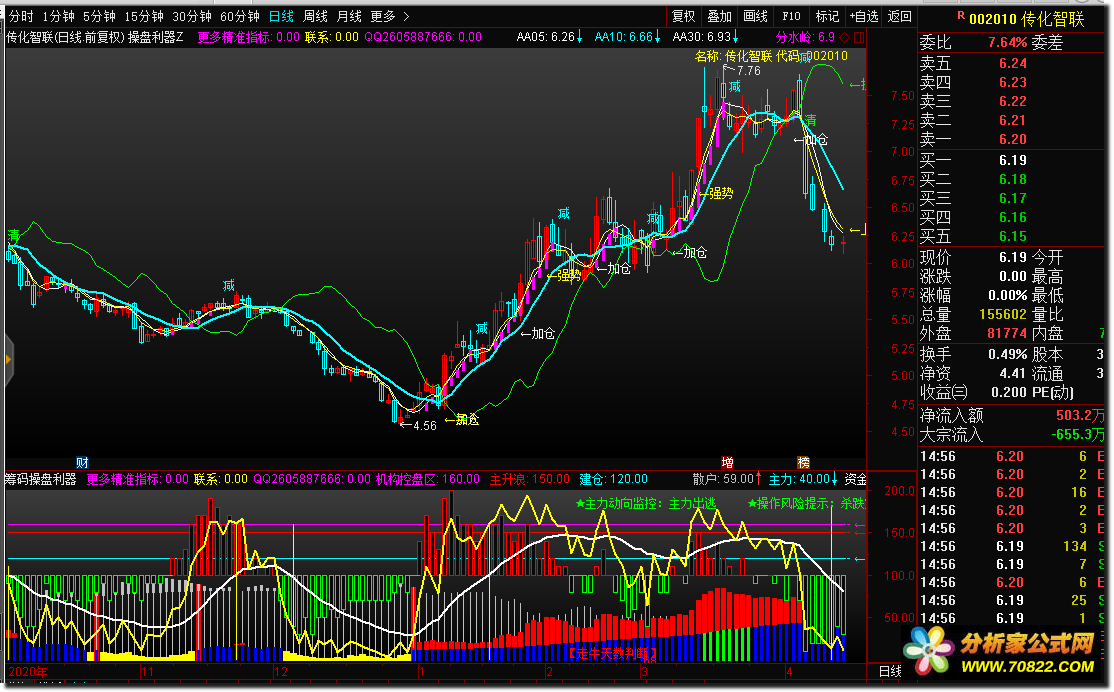Click the 收益(三) 0.200 value

1009,392
